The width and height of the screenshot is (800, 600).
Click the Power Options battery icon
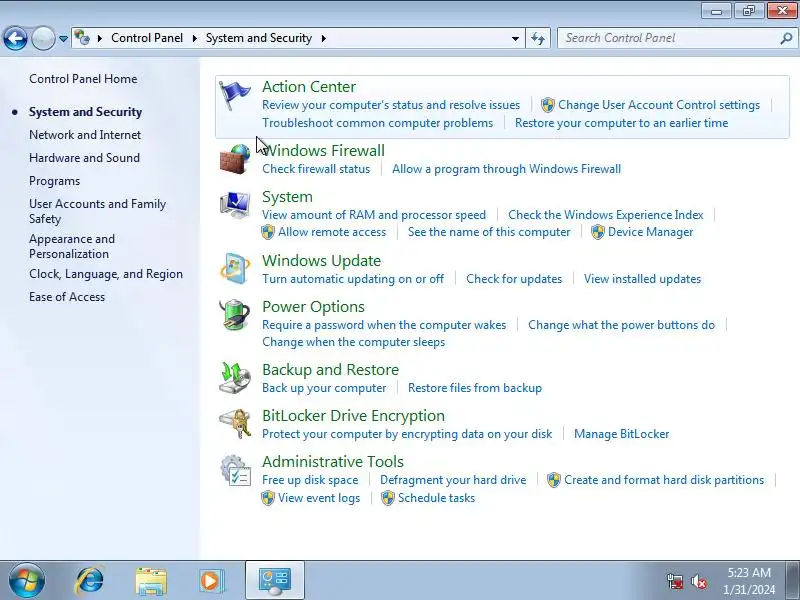(x=235, y=315)
